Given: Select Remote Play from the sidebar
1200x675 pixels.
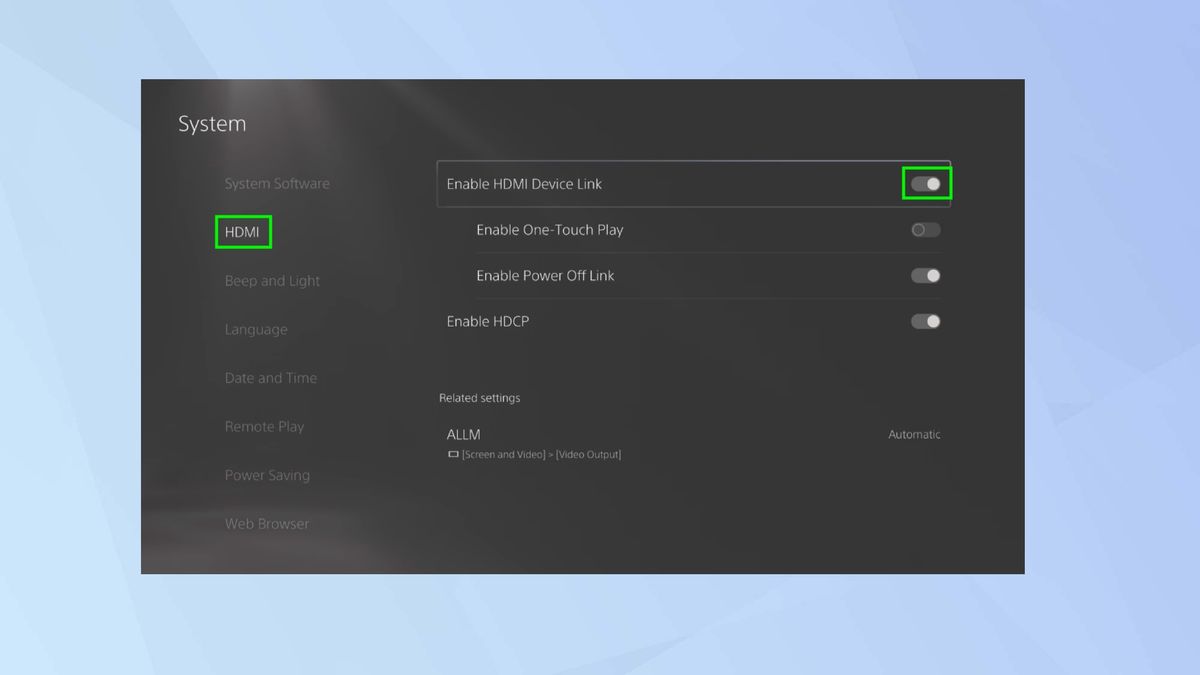Looking at the screenshot, I should (264, 426).
